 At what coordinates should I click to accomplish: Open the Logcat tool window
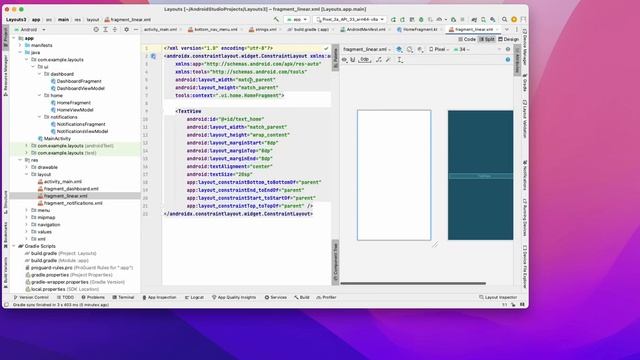coord(194,298)
